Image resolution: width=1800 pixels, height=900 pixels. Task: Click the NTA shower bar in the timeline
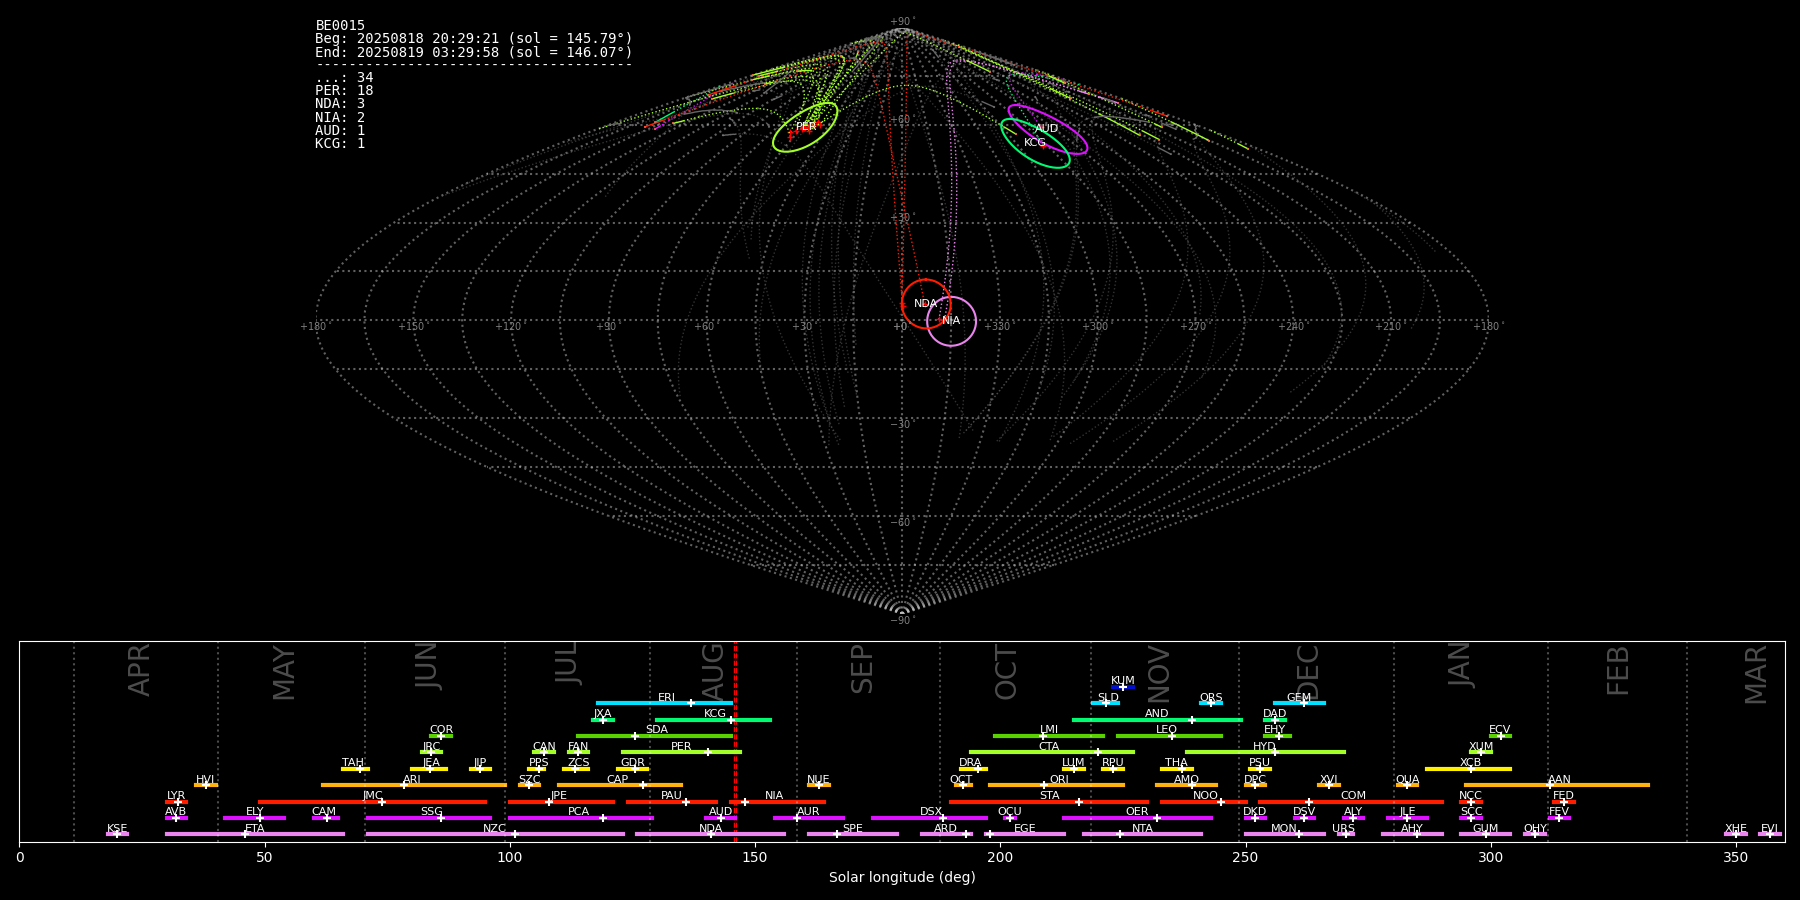click(1142, 834)
